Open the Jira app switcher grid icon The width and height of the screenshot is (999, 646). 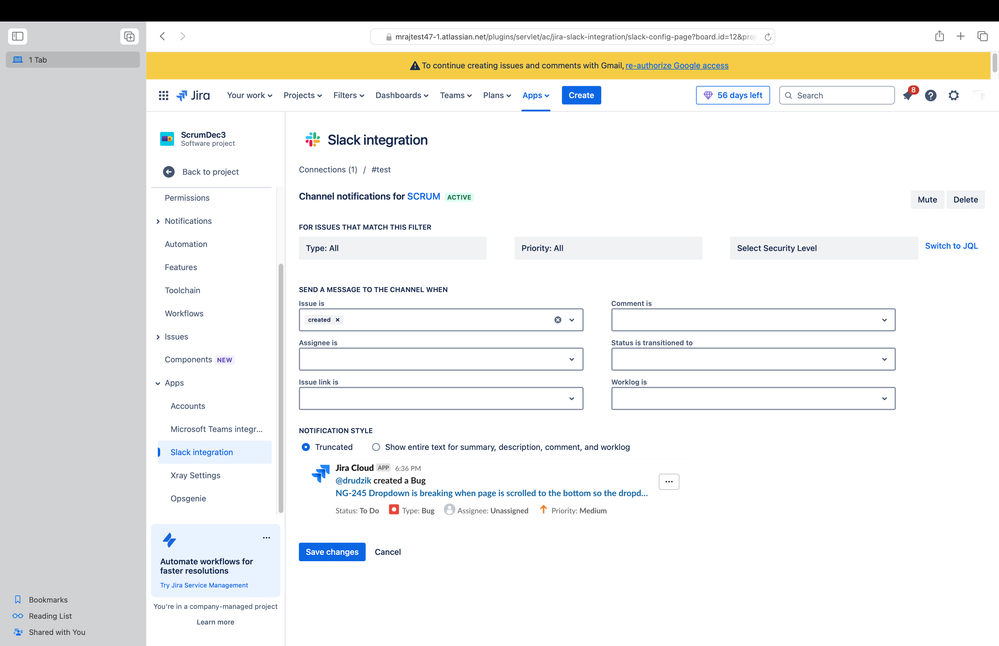[164, 96]
